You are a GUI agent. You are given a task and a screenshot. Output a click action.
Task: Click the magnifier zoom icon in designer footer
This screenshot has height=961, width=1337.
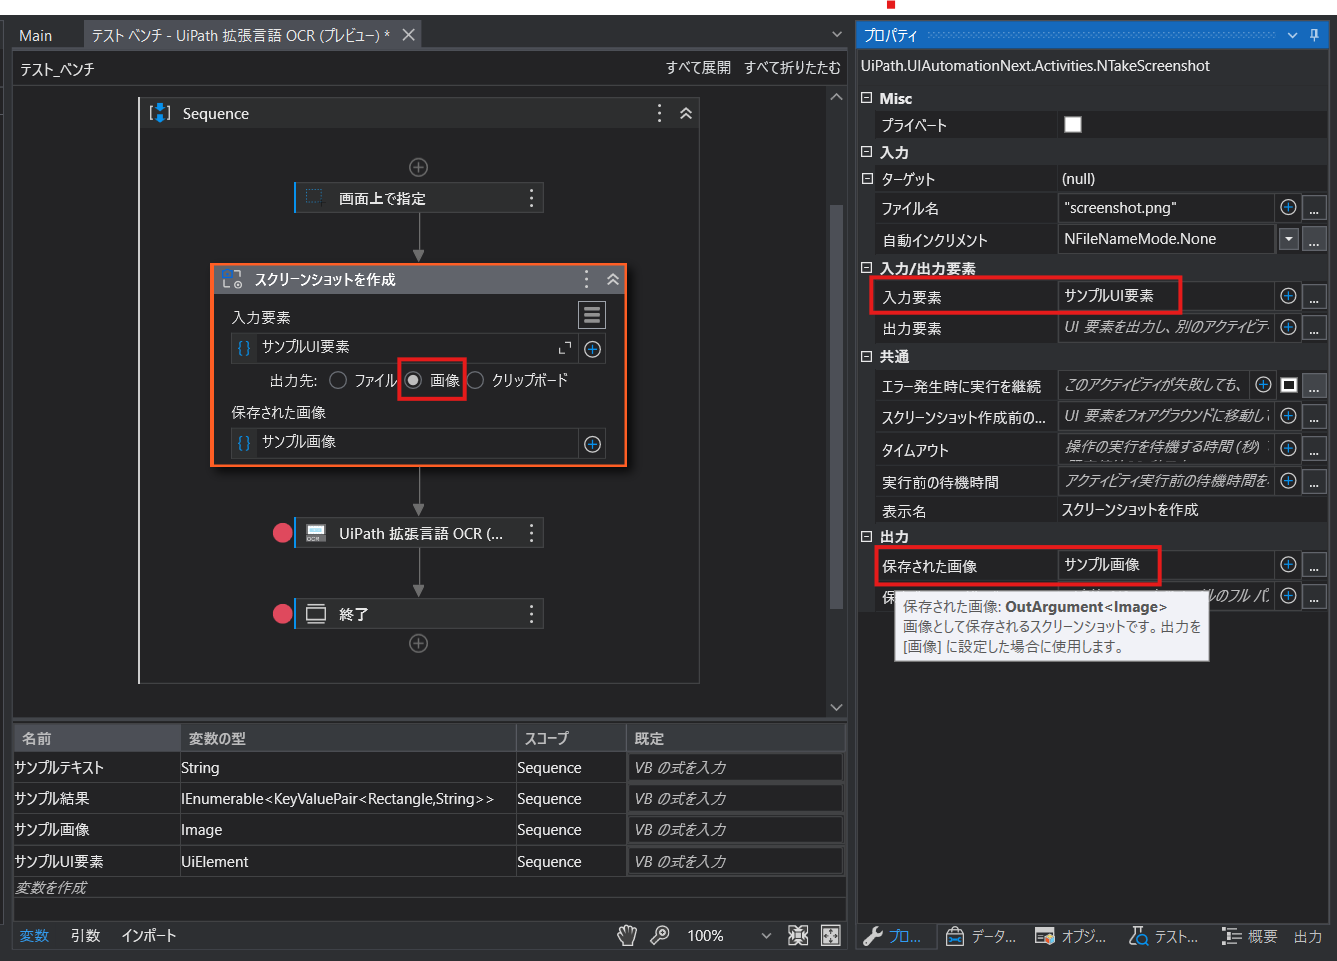pos(660,936)
